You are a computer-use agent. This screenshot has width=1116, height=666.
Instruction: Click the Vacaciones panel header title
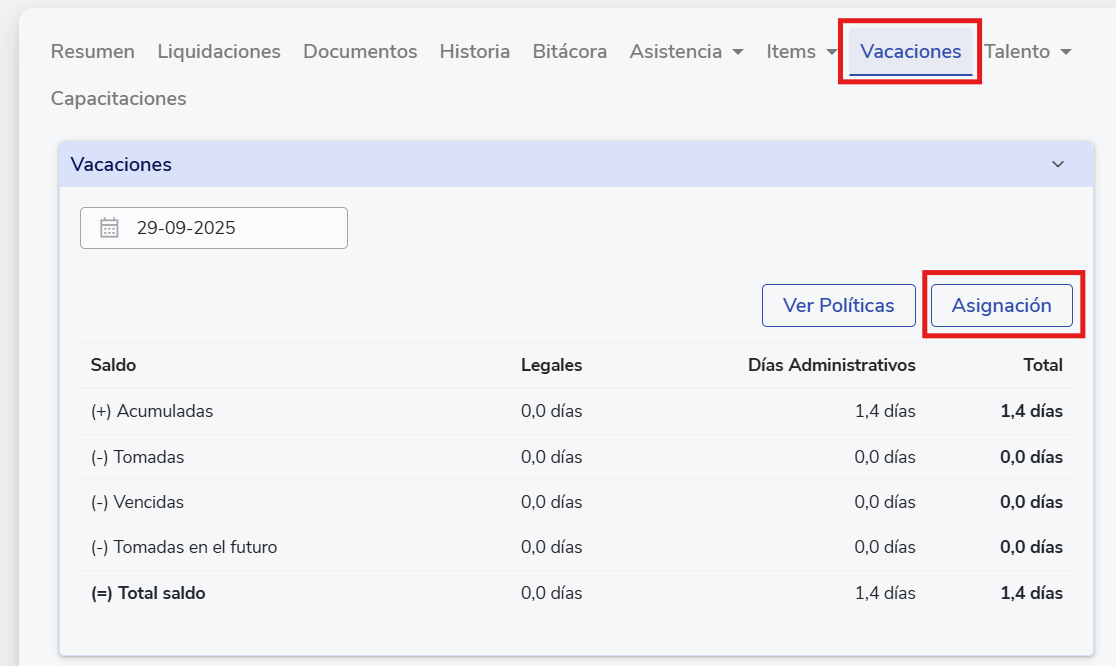pyautogui.click(x=121, y=165)
